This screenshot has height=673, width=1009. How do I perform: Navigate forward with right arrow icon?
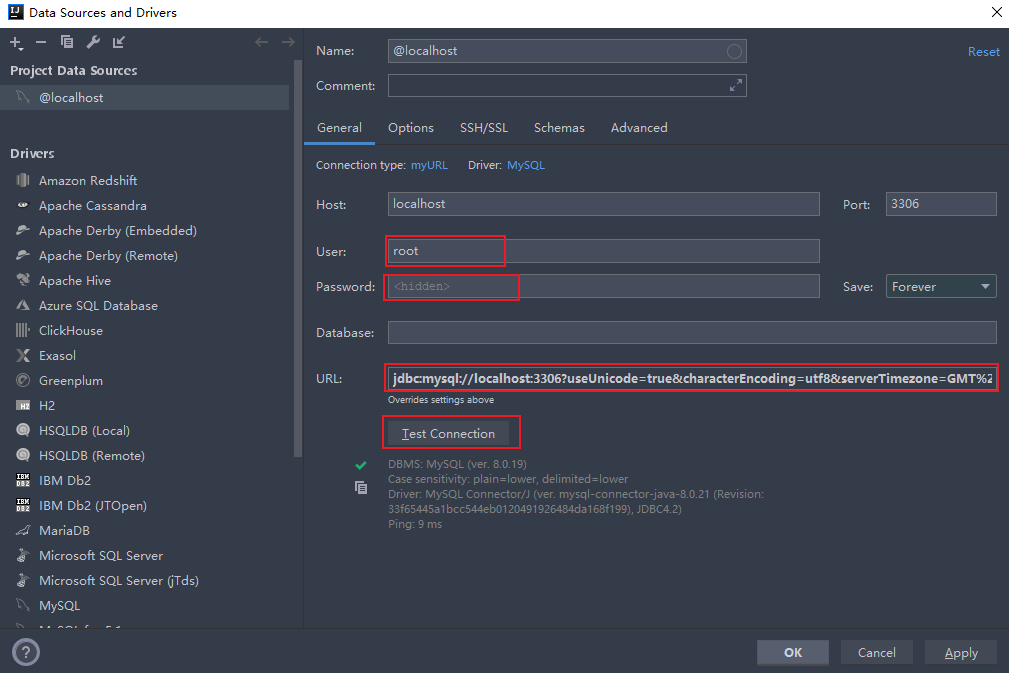click(x=288, y=42)
